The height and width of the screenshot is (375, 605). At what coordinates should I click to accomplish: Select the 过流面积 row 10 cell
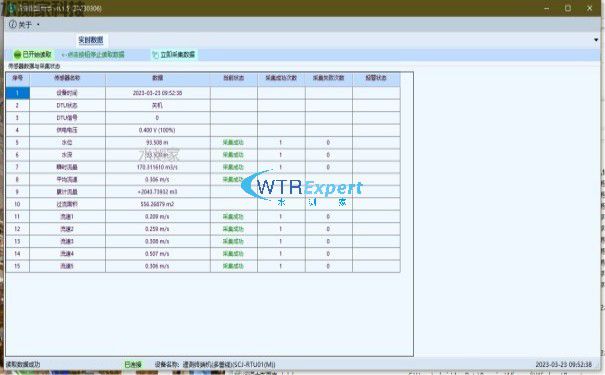point(67,204)
